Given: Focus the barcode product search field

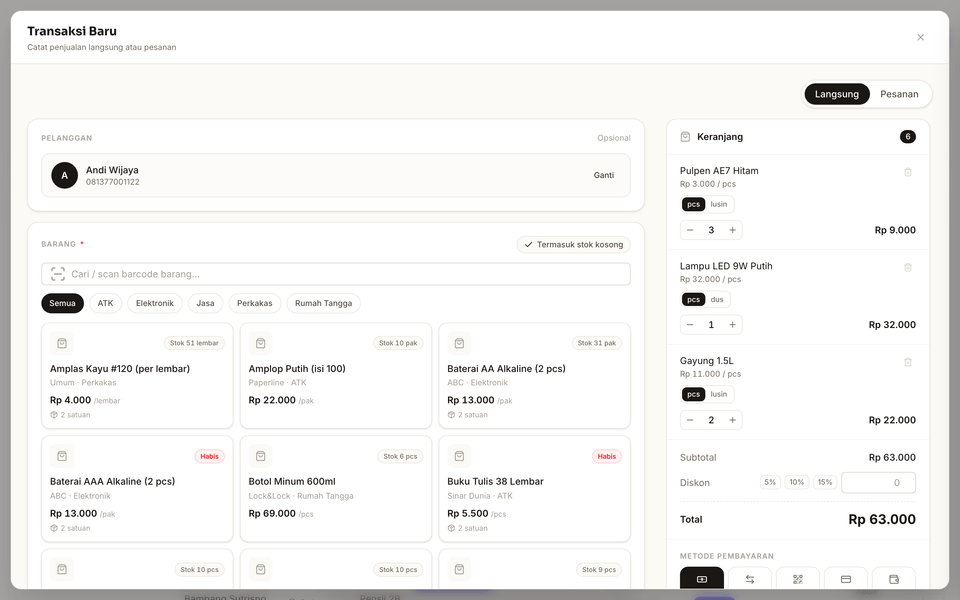Looking at the screenshot, I should point(336,274).
